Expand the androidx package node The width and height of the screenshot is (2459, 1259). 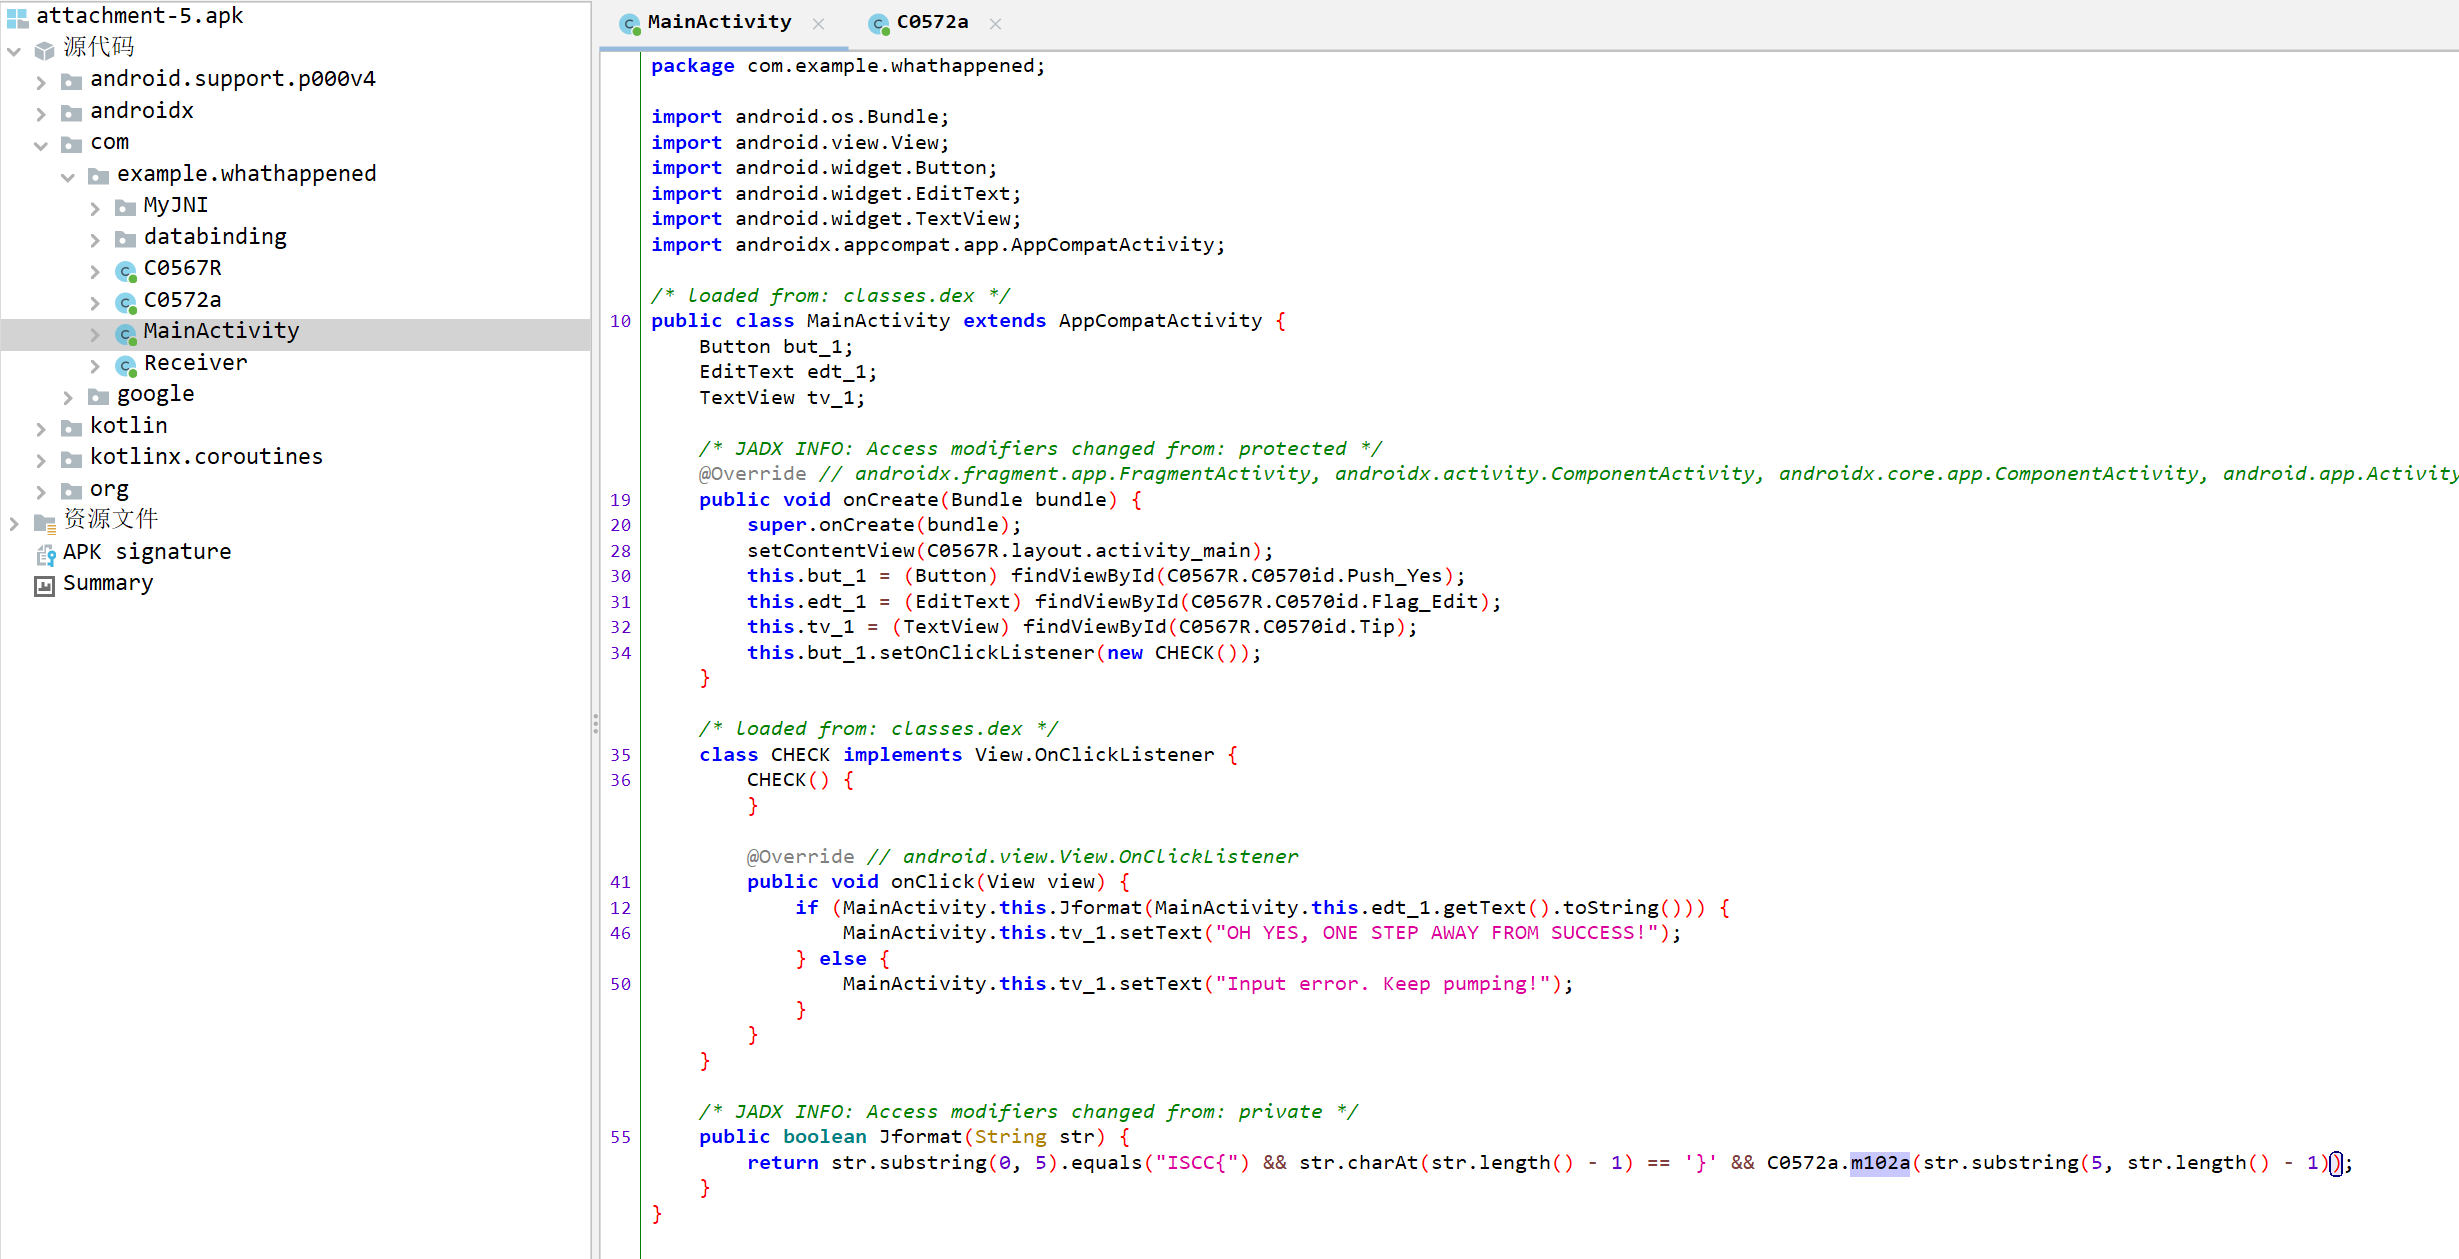(41, 113)
